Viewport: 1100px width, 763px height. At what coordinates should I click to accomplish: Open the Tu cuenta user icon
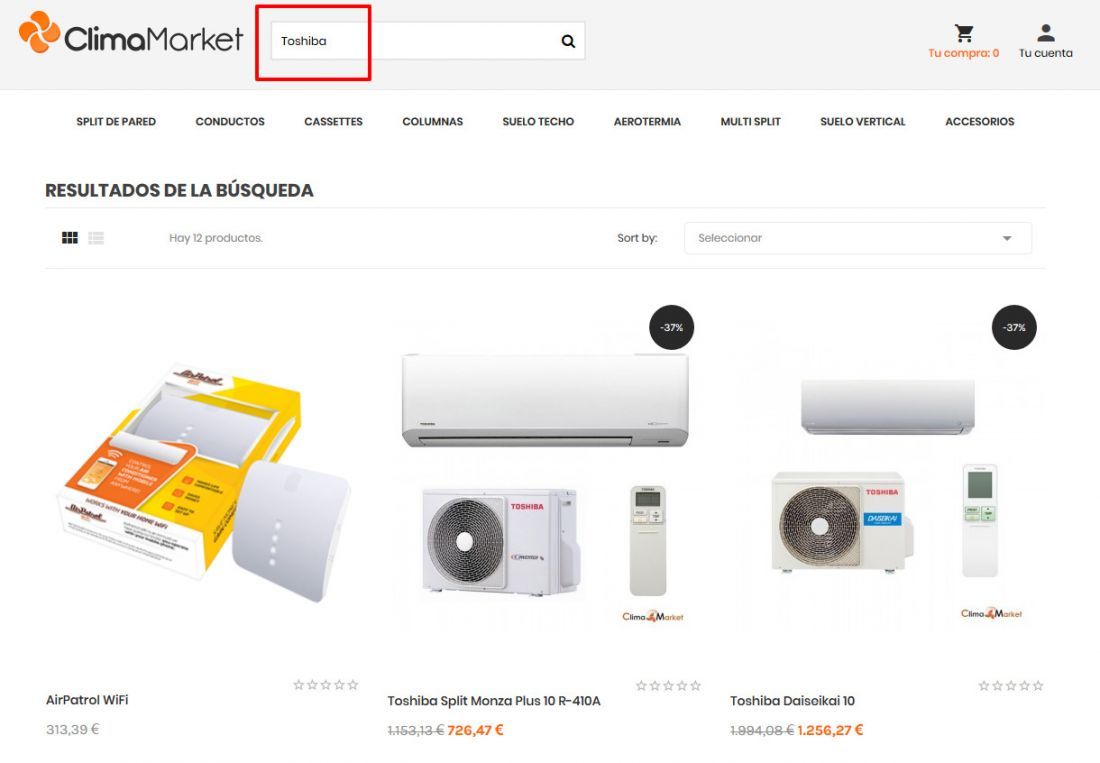tap(1045, 33)
